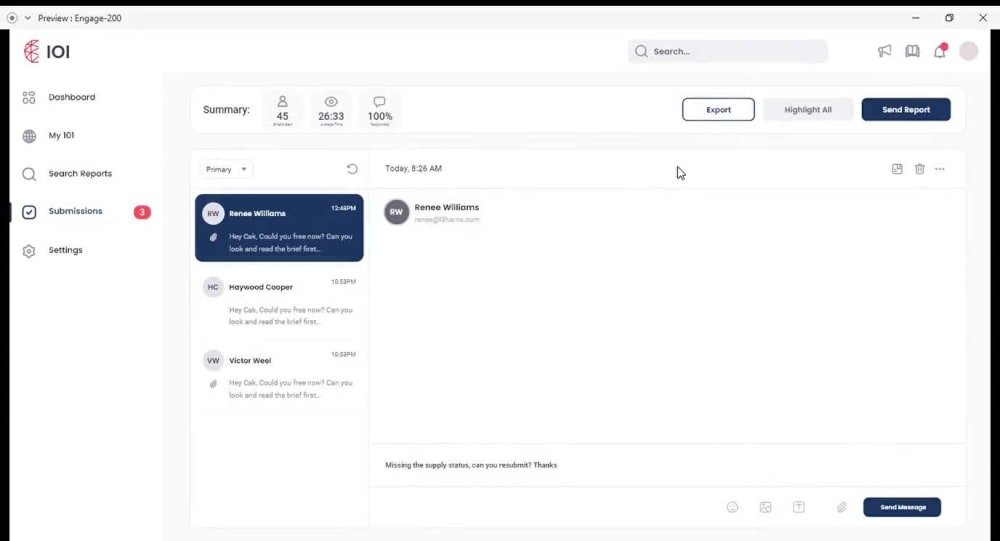
Task: Open more options ellipsis menu
Action: click(x=939, y=169)
